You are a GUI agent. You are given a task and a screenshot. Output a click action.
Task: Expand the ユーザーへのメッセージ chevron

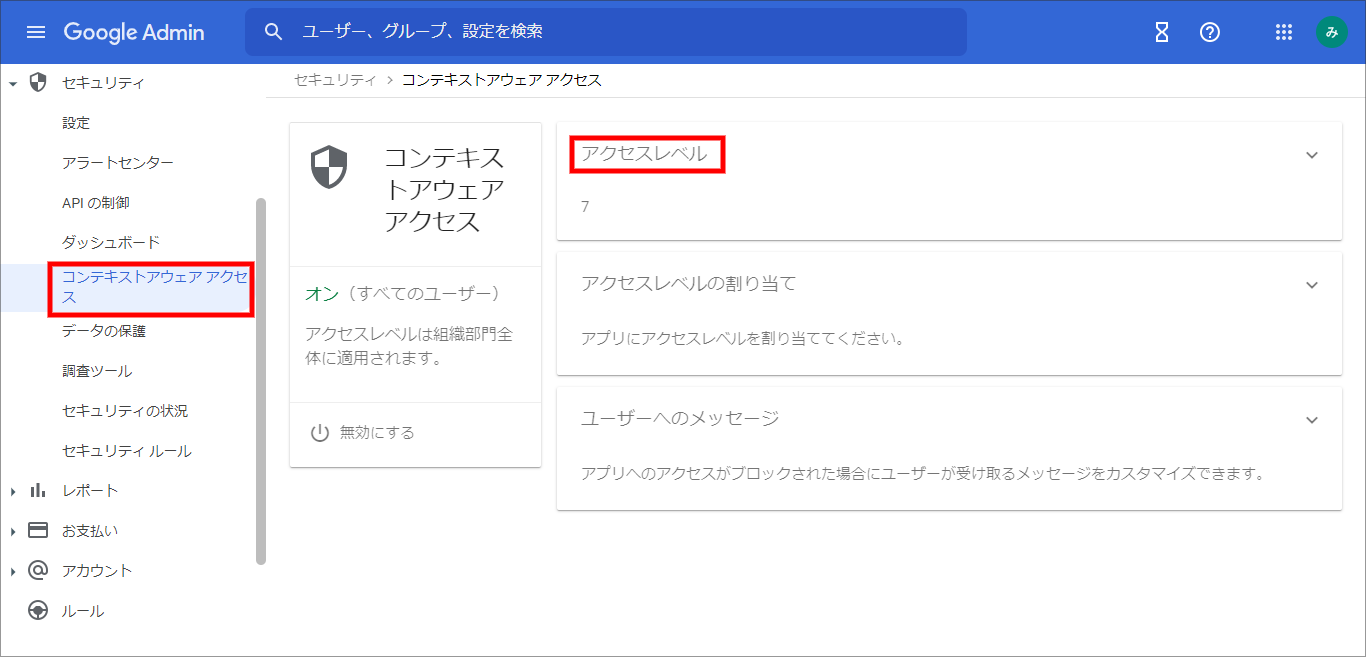pyautogui.click(x=1313, y=420)
